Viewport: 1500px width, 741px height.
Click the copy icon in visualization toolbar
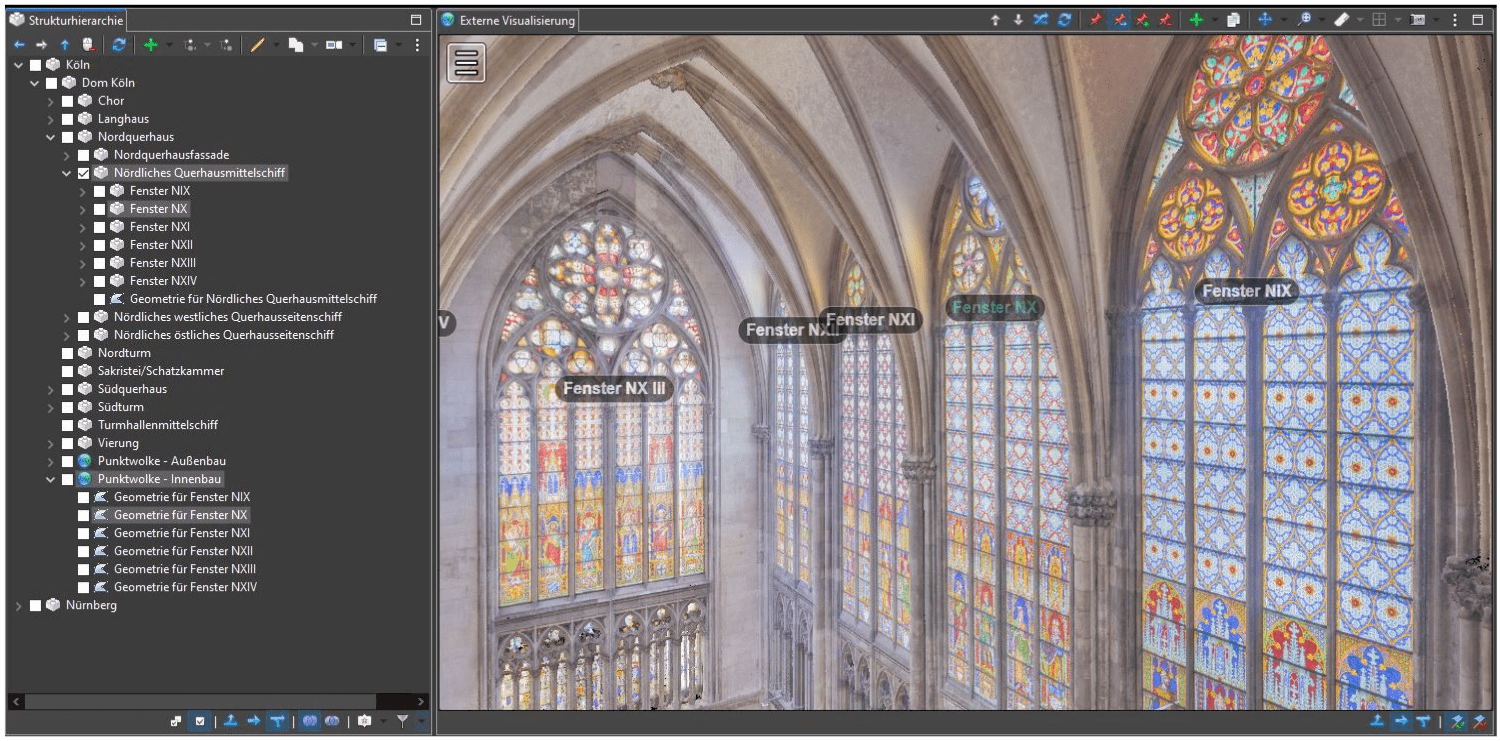(1234, 20)
